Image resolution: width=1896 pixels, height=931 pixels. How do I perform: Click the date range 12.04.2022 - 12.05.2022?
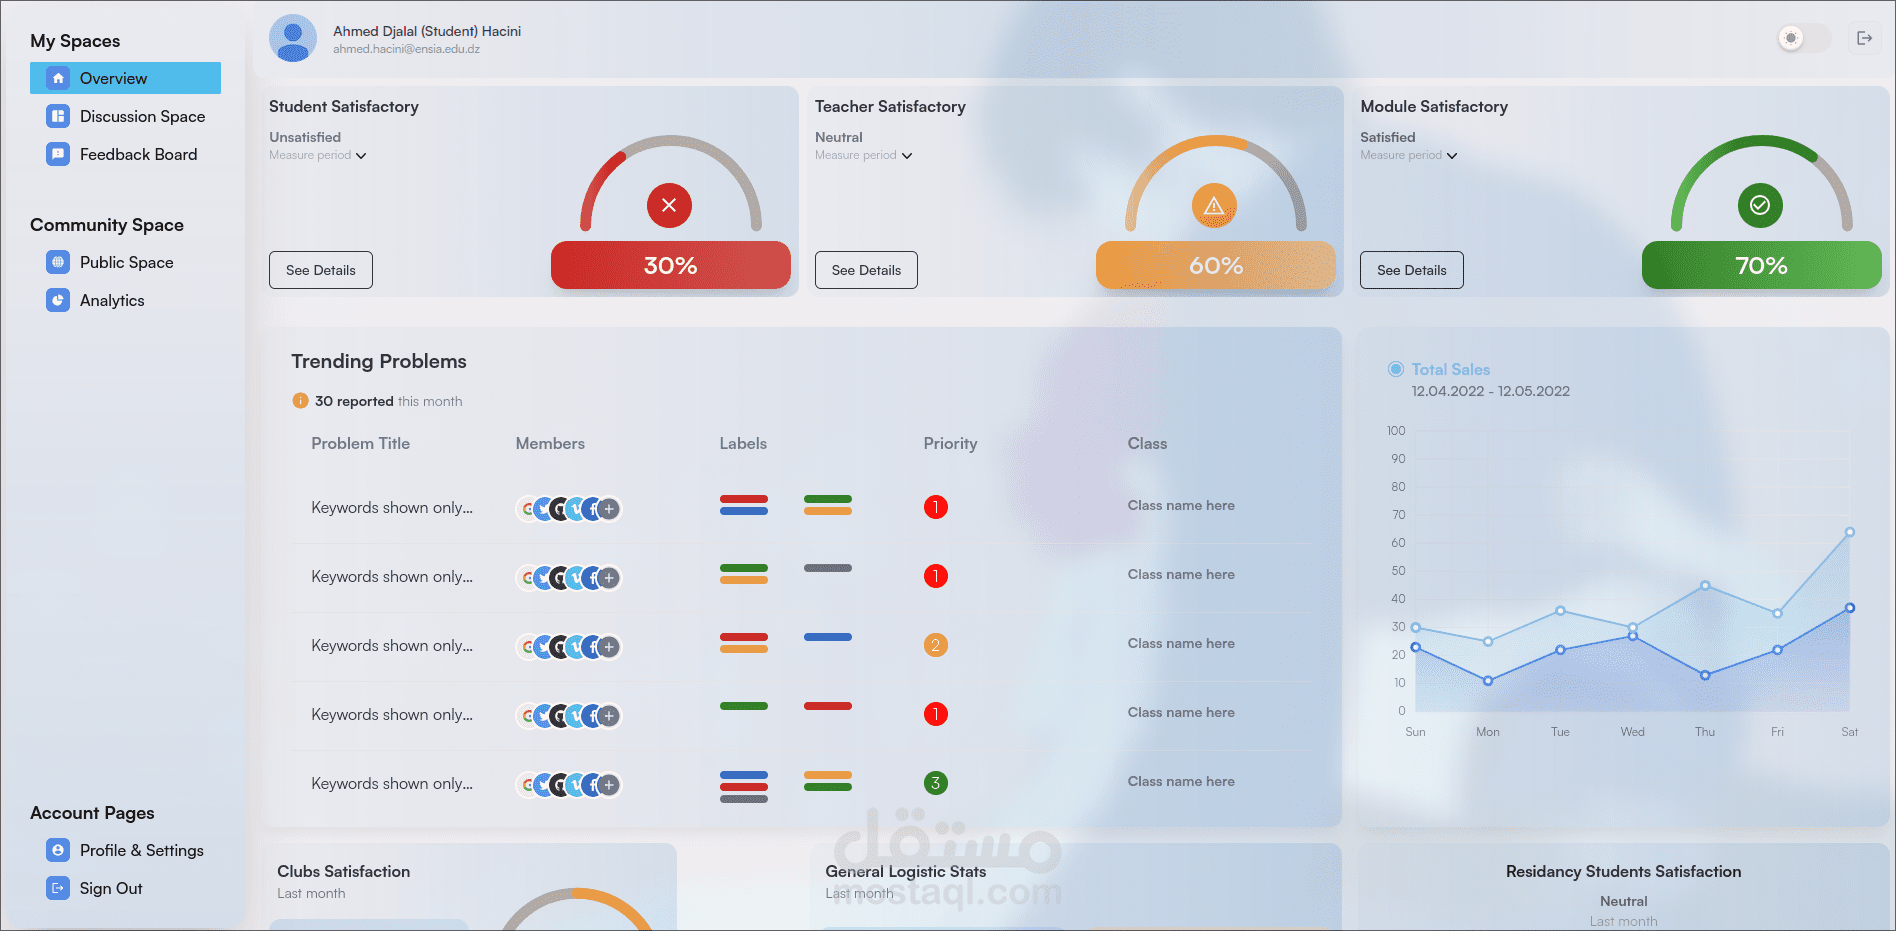coord(1490,391)
